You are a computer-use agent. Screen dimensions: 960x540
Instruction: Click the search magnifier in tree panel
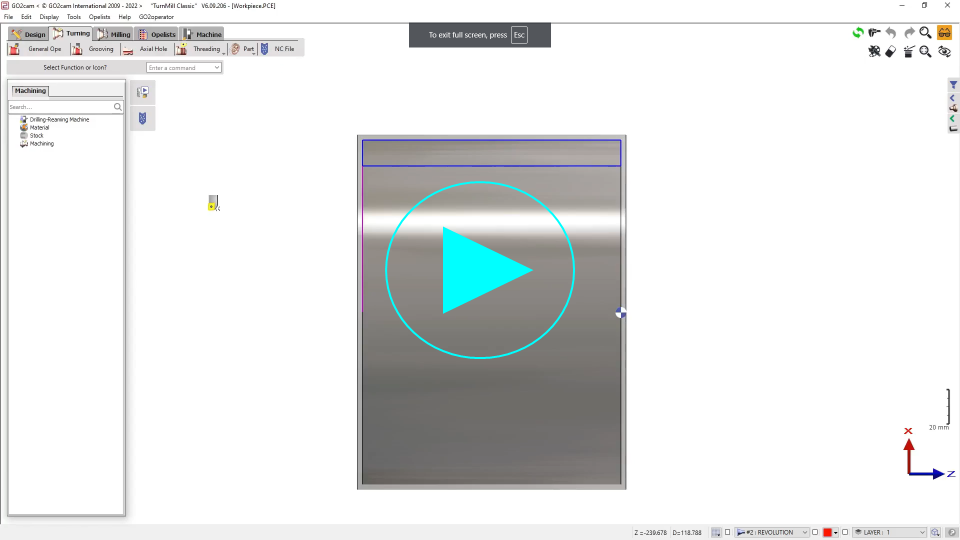118,107
